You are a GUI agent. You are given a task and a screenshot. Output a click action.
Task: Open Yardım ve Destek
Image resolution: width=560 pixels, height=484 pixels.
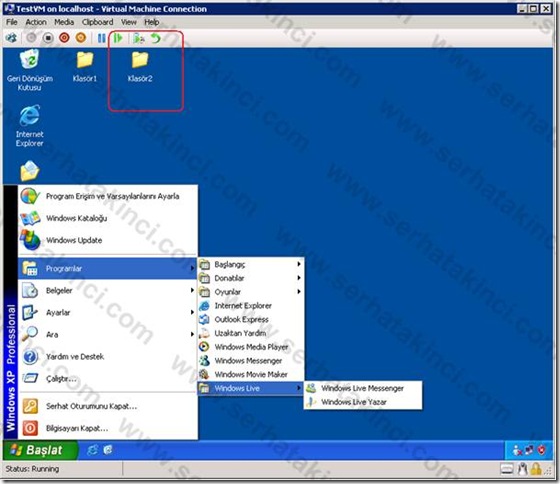pyautogui.click(x=108, y=356)
